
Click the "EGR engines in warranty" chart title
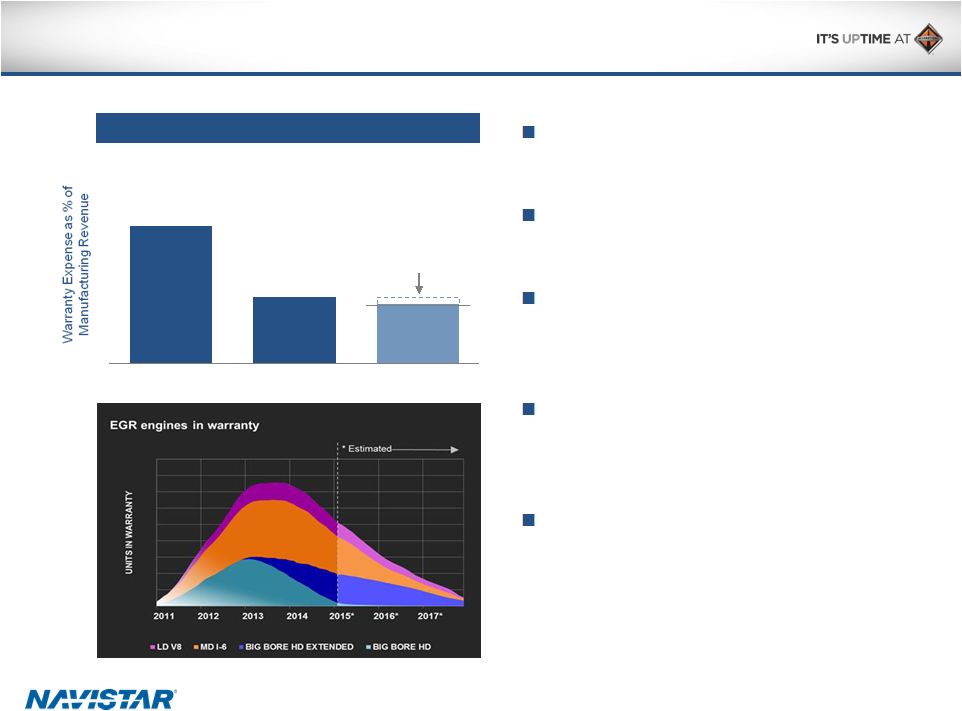pyautogui.click(x=184, y=425)
